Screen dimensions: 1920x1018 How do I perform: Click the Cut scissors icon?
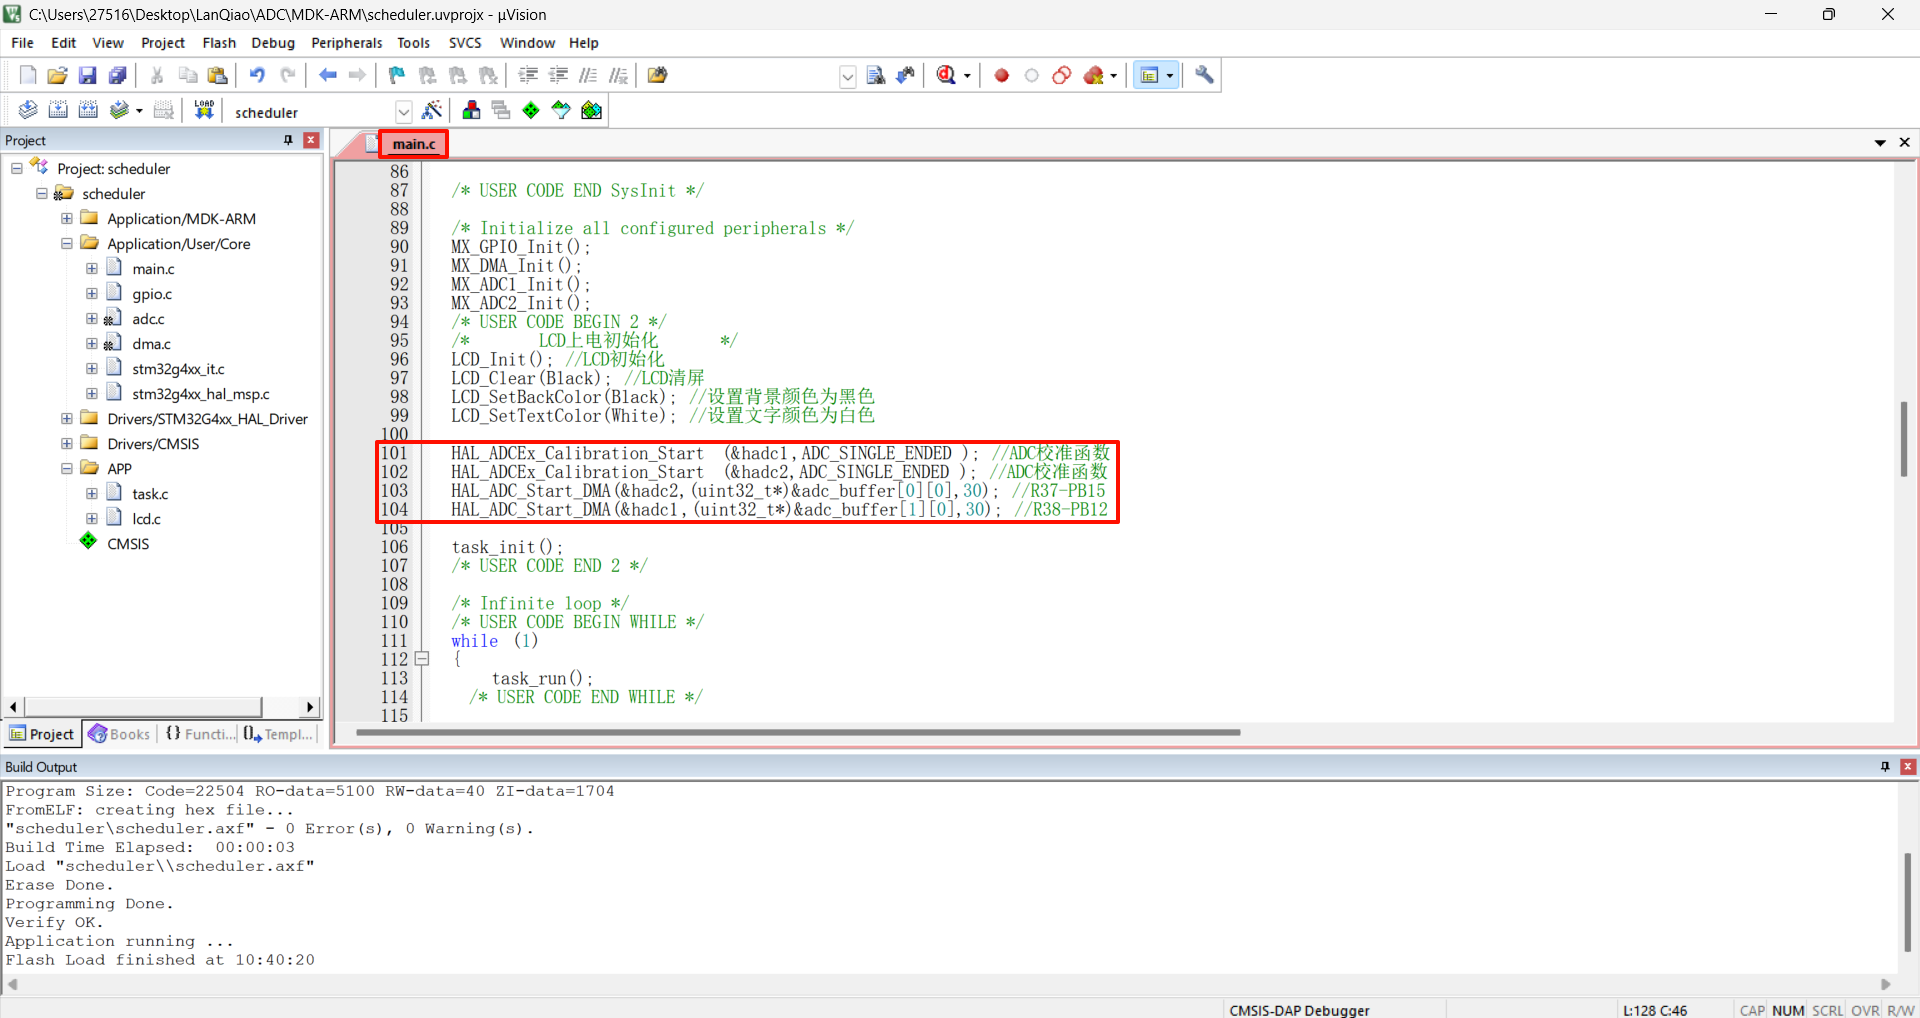[157, 75]
